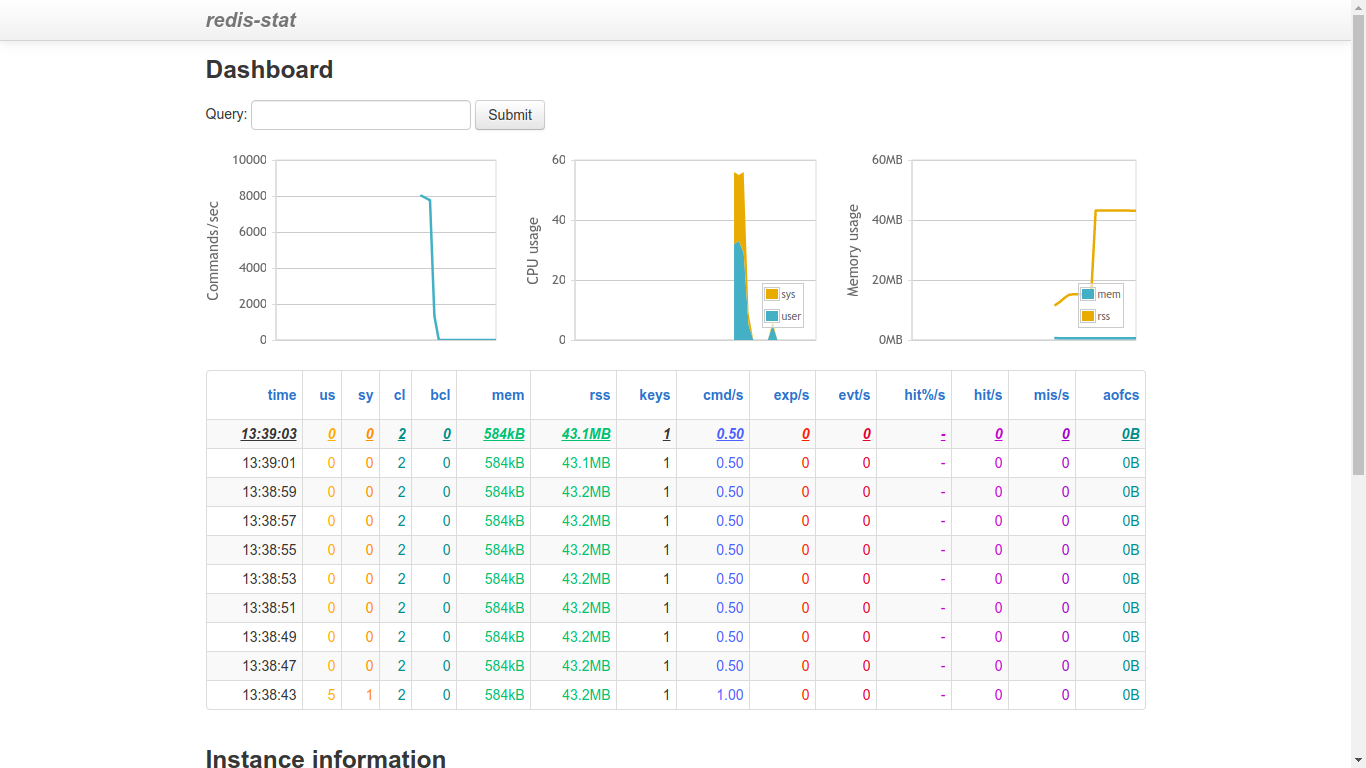Click the 0B aofcs value at 13:39:03
Viewport: 1366px width, 768px height.
click(x=1130, y=434)
